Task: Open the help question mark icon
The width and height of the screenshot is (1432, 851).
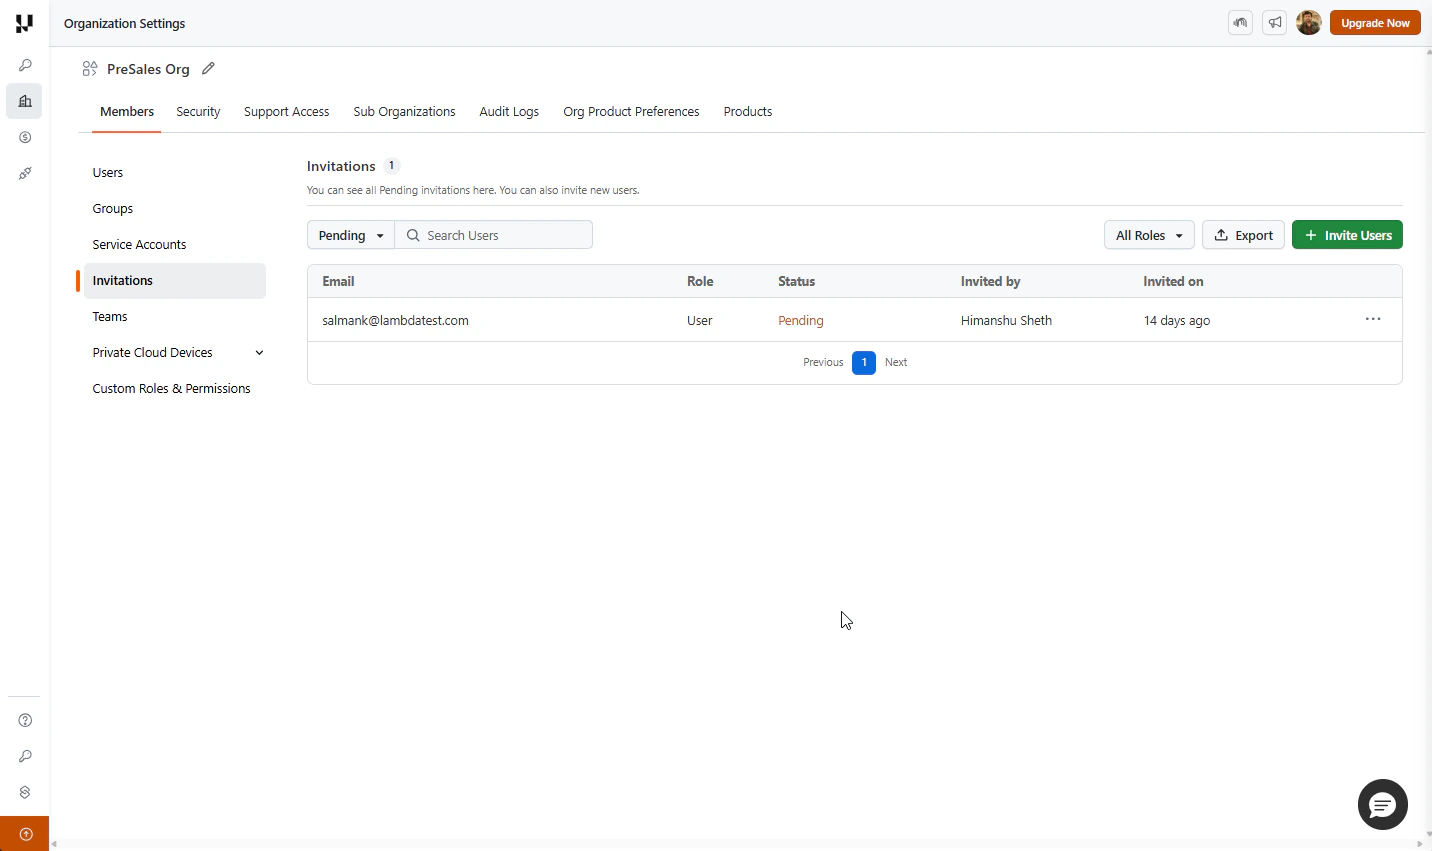Action: tap(25, 720)
